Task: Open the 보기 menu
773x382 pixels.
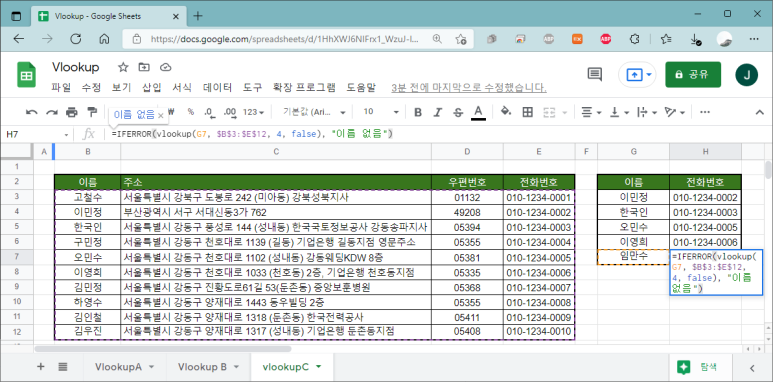Action: (121, 88)
